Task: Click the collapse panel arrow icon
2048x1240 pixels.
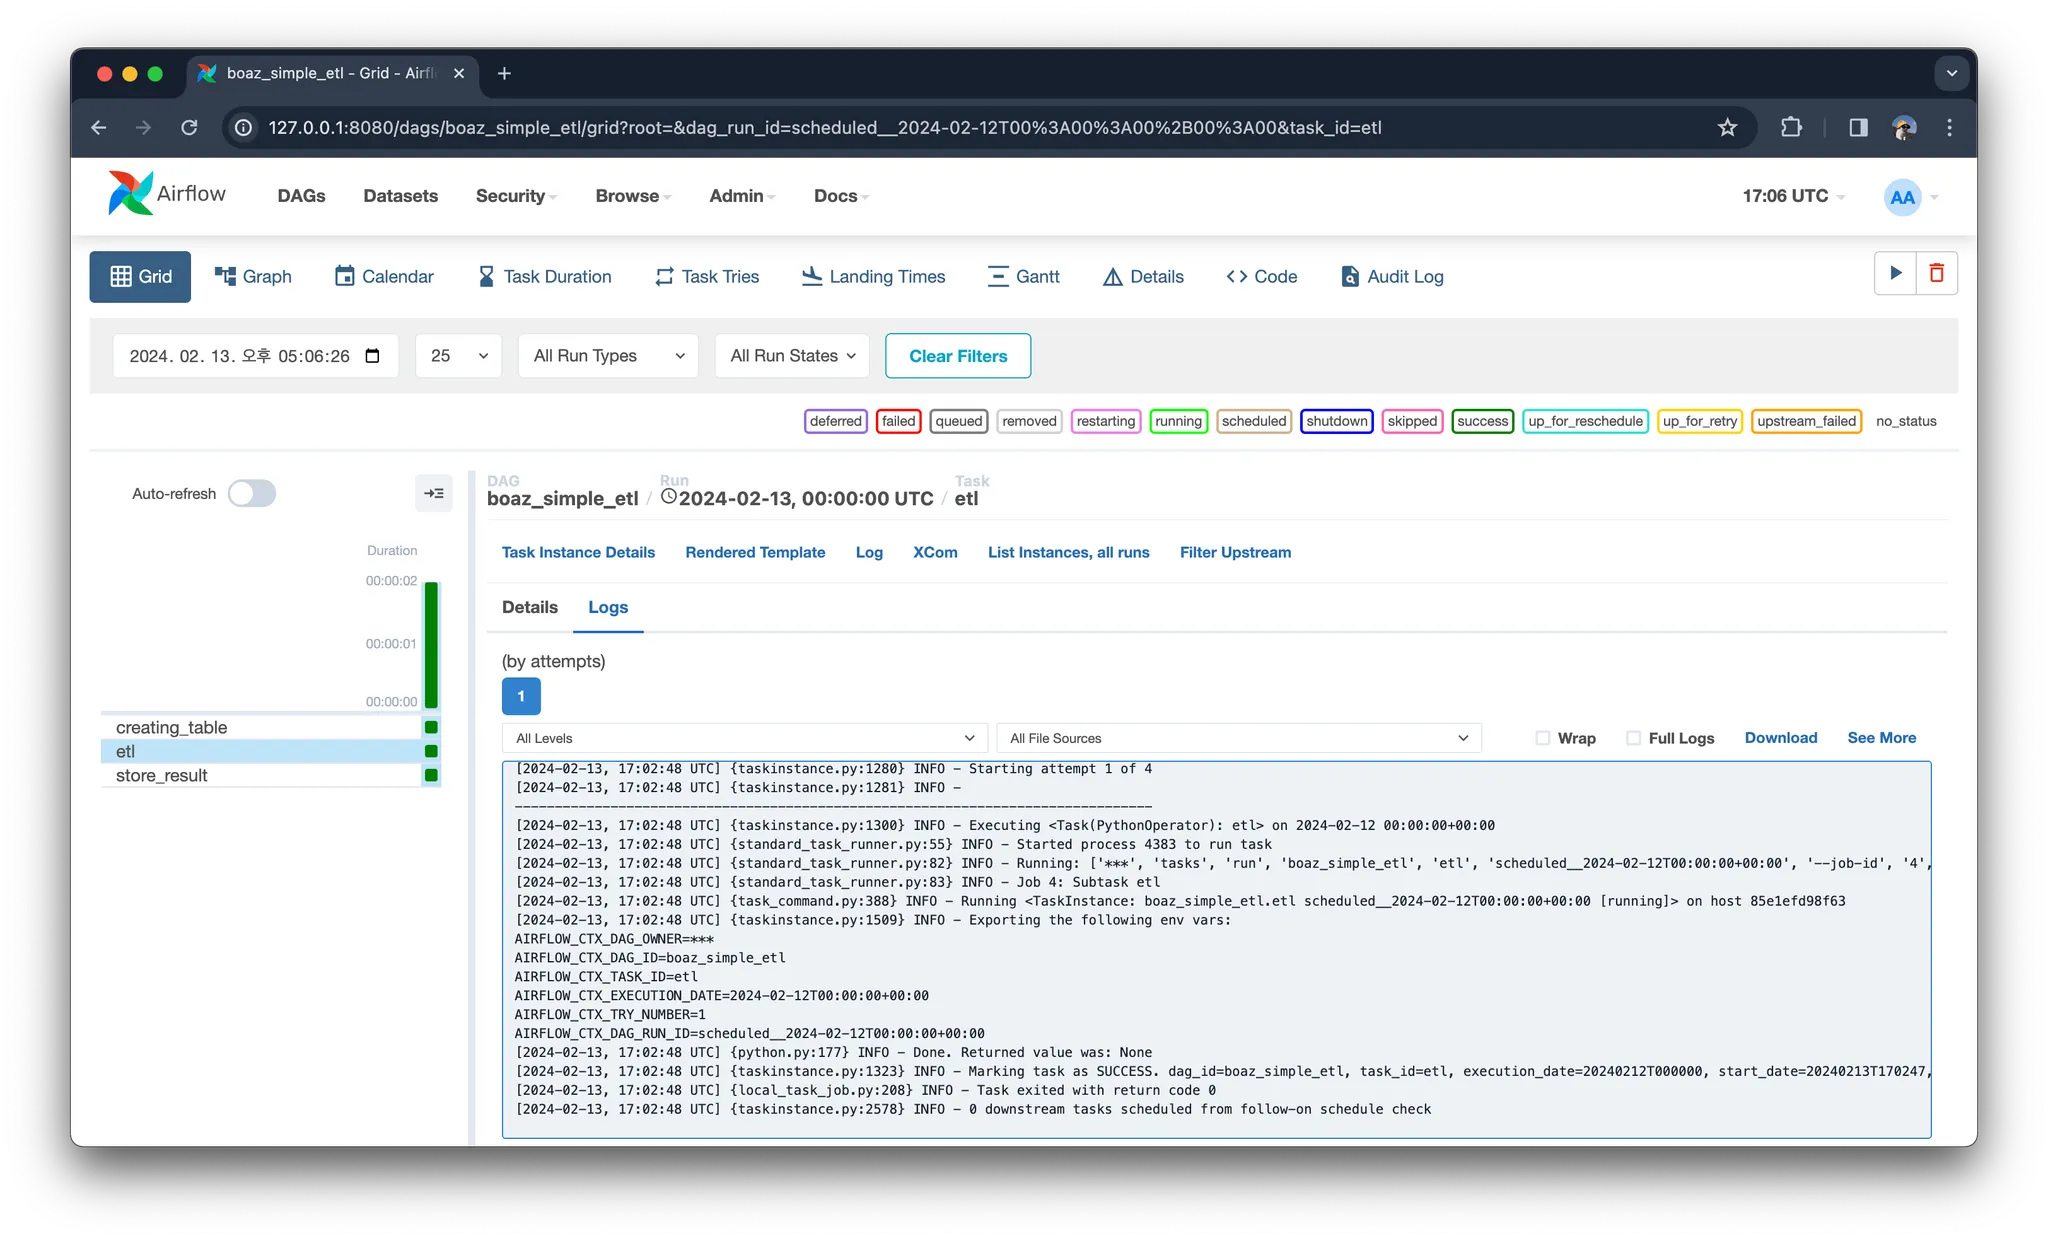Action: (434, 493)
